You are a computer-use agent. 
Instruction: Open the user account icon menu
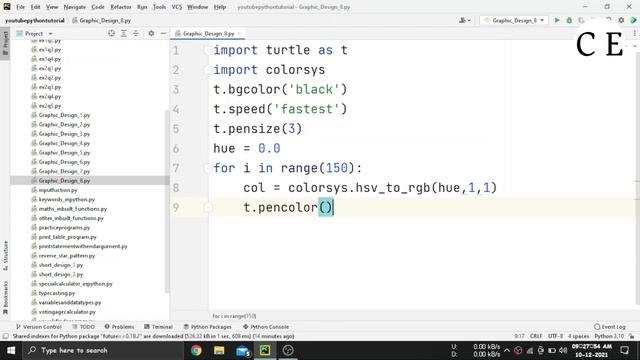coord(464,20)
